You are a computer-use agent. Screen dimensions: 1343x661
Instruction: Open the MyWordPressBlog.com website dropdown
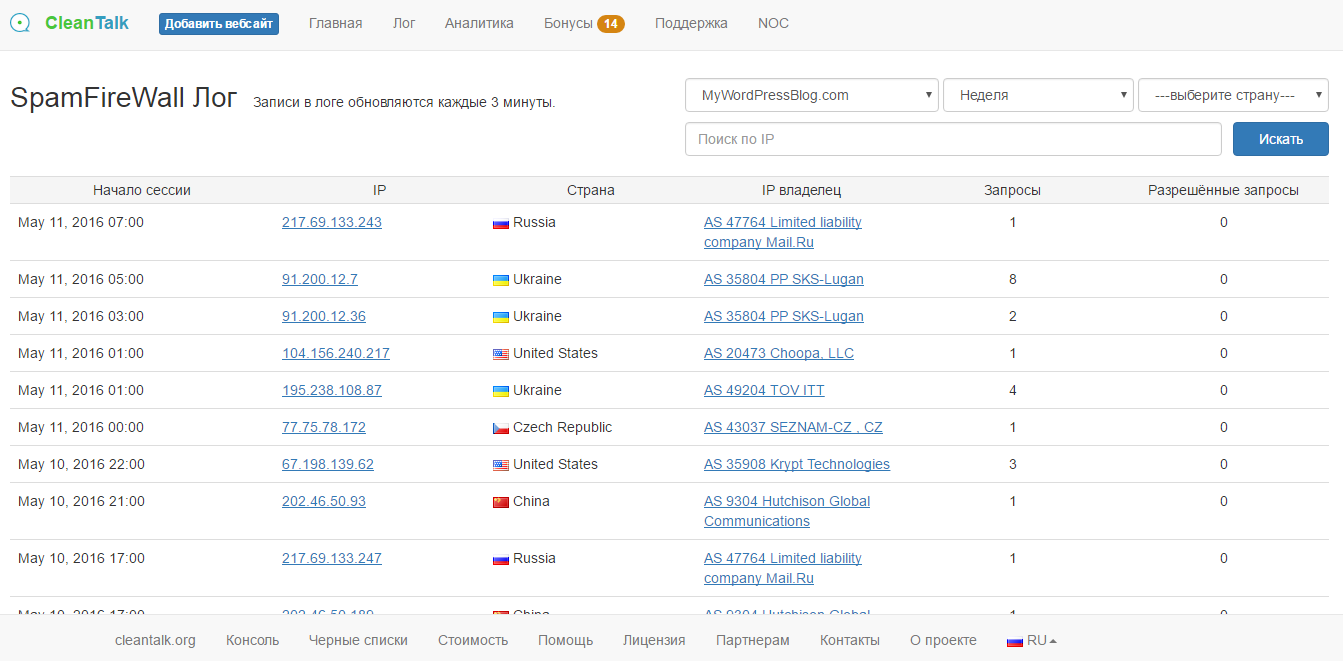coord(811,94)
